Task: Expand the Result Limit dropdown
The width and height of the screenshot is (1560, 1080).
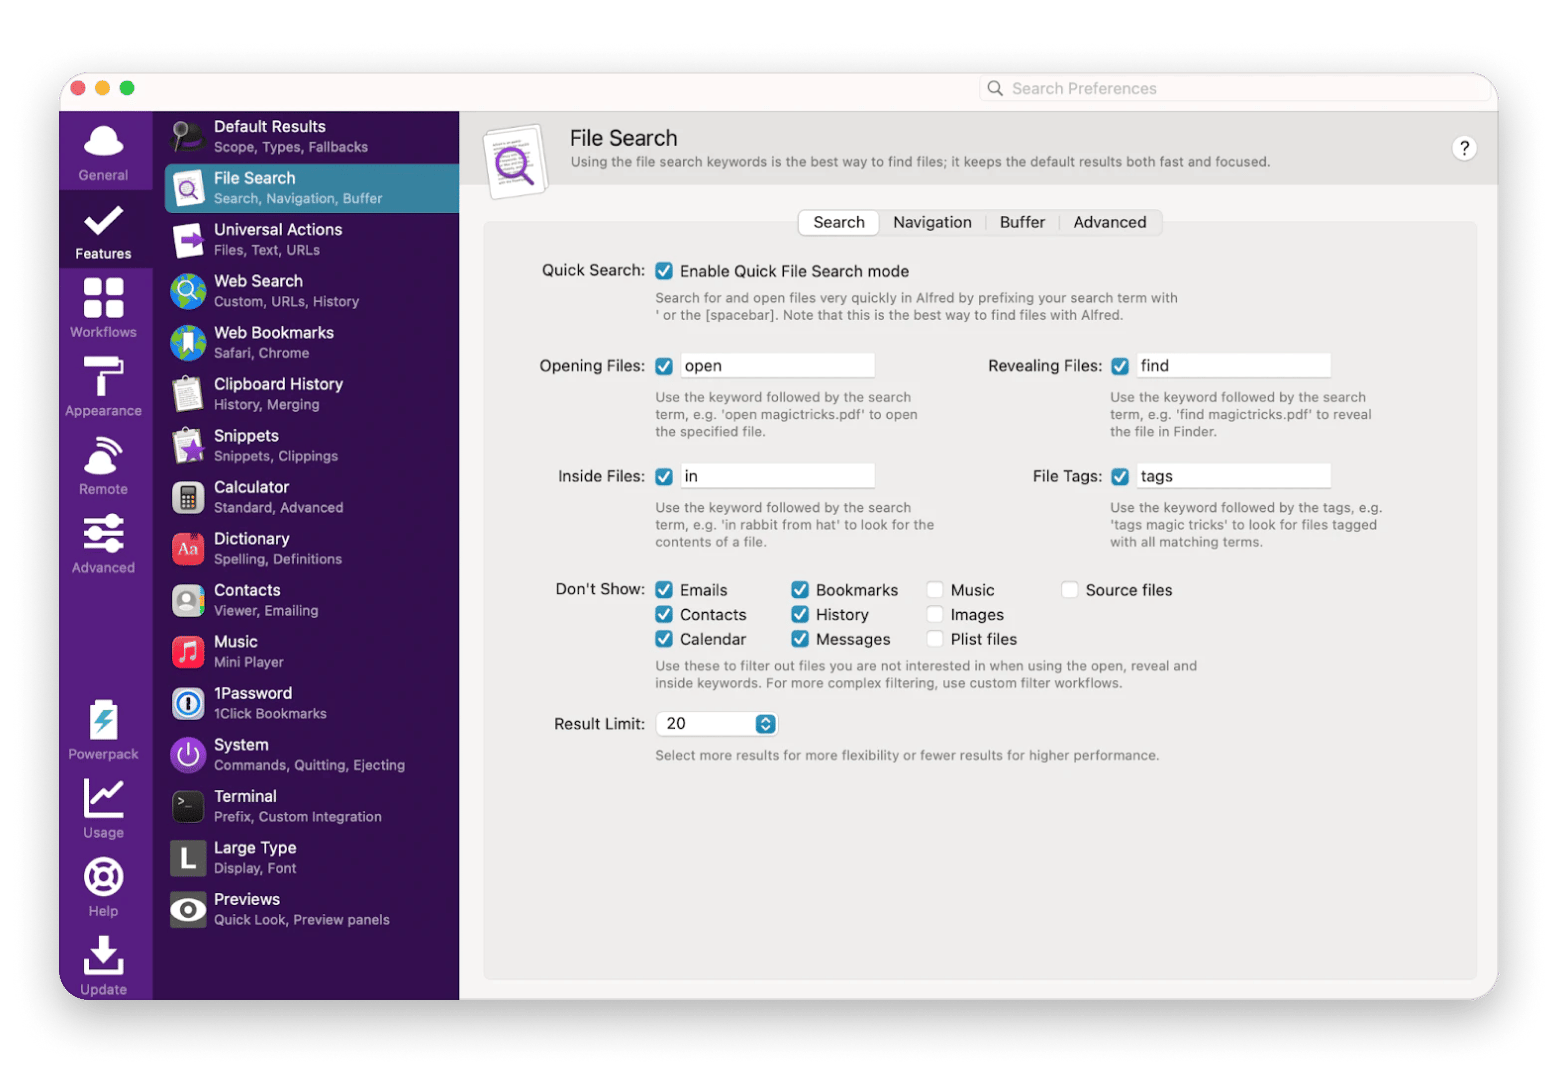Action: pyautogui.click(x=765, y=724)
